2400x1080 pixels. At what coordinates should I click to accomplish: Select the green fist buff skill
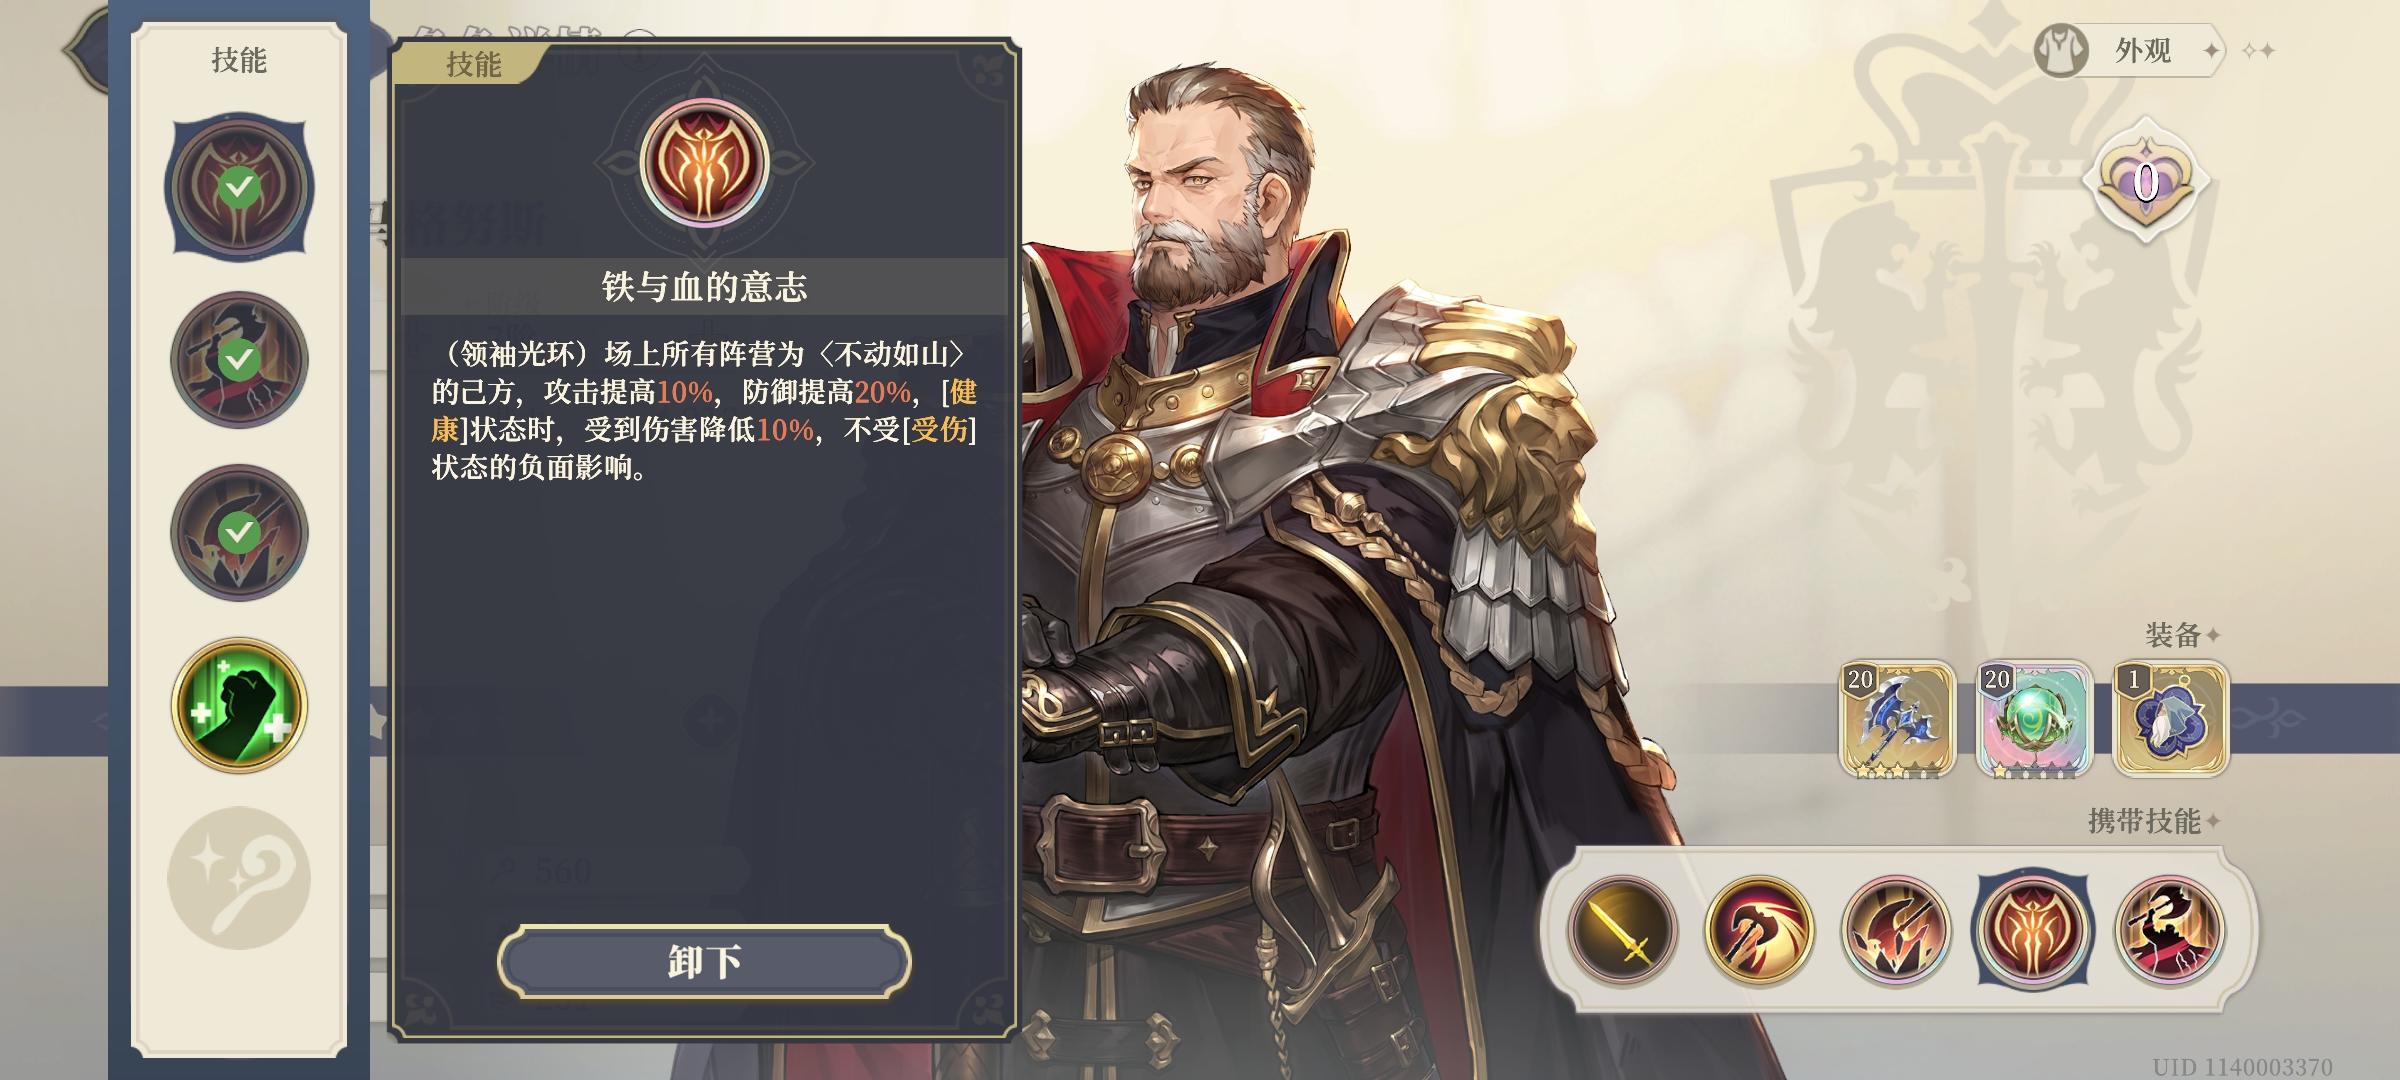click(239, 705)
